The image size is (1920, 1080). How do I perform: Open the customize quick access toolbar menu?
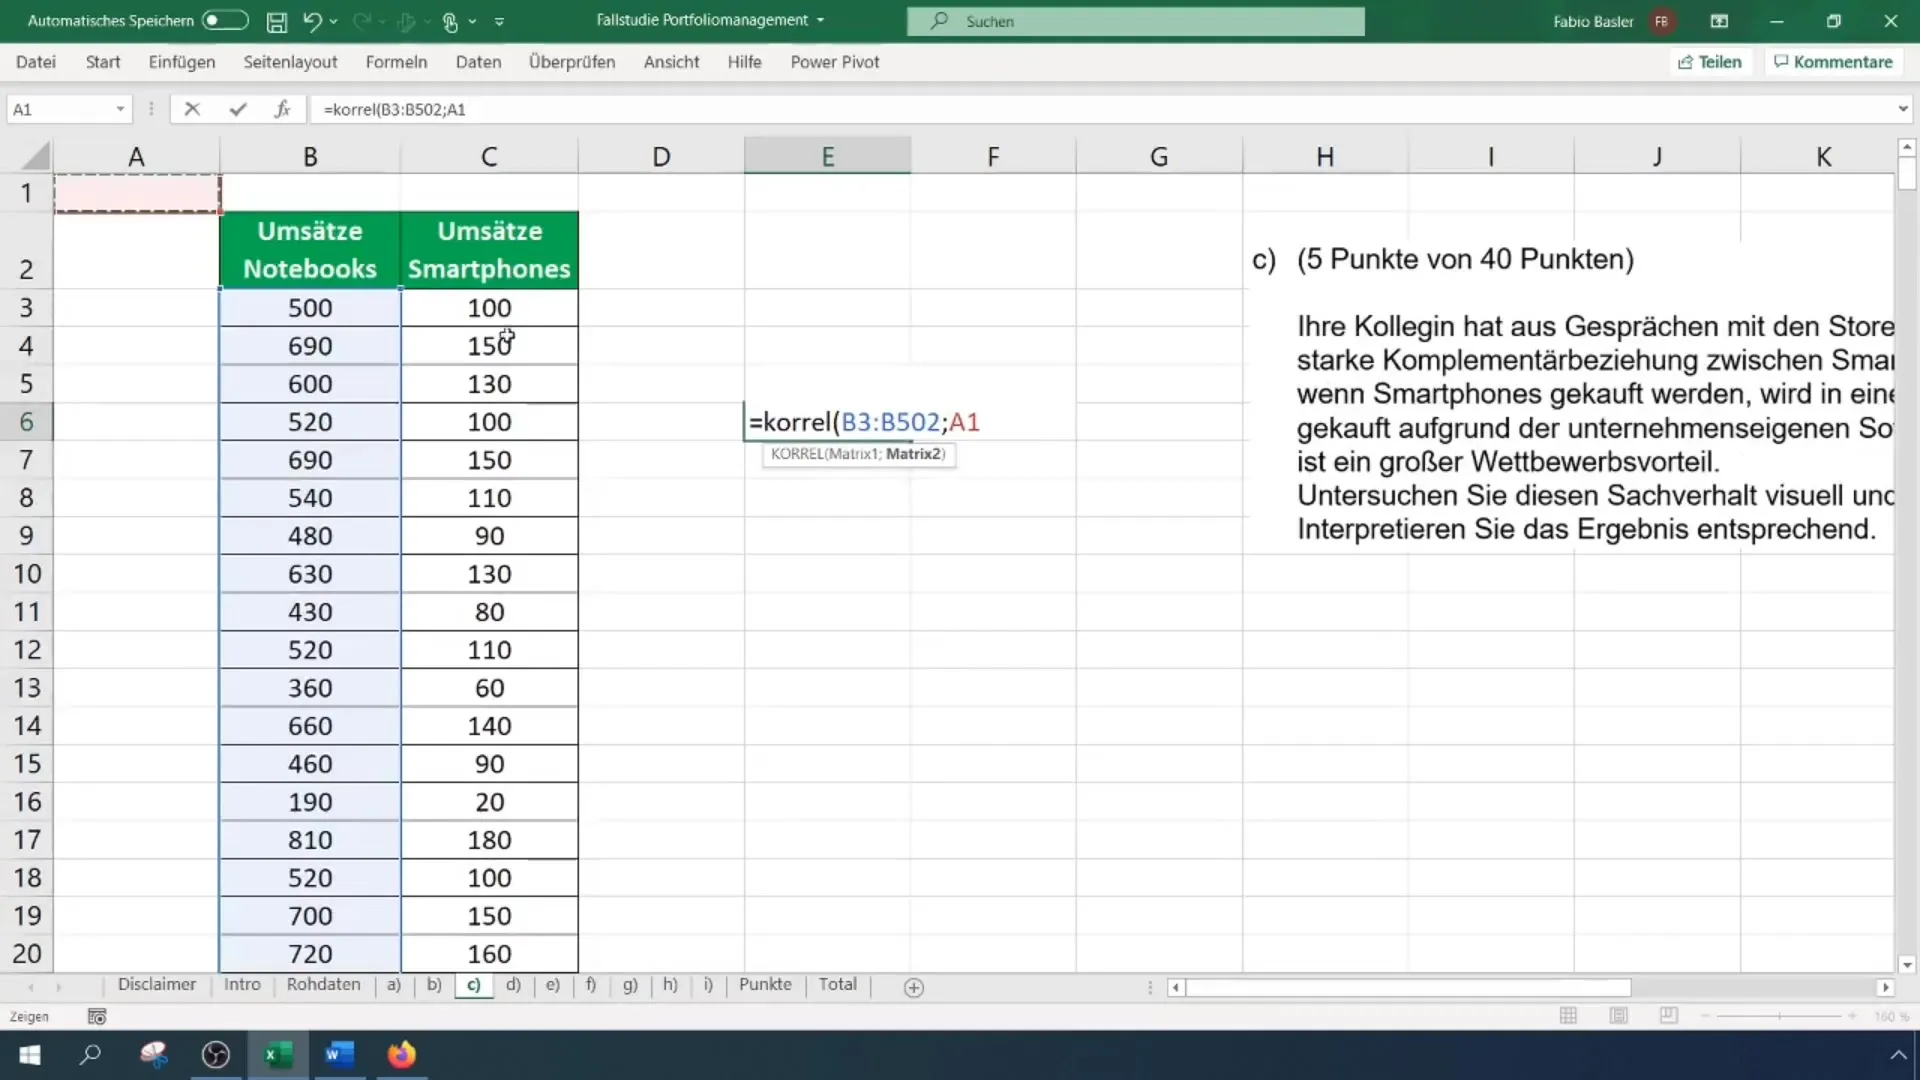tap(500, 21)
